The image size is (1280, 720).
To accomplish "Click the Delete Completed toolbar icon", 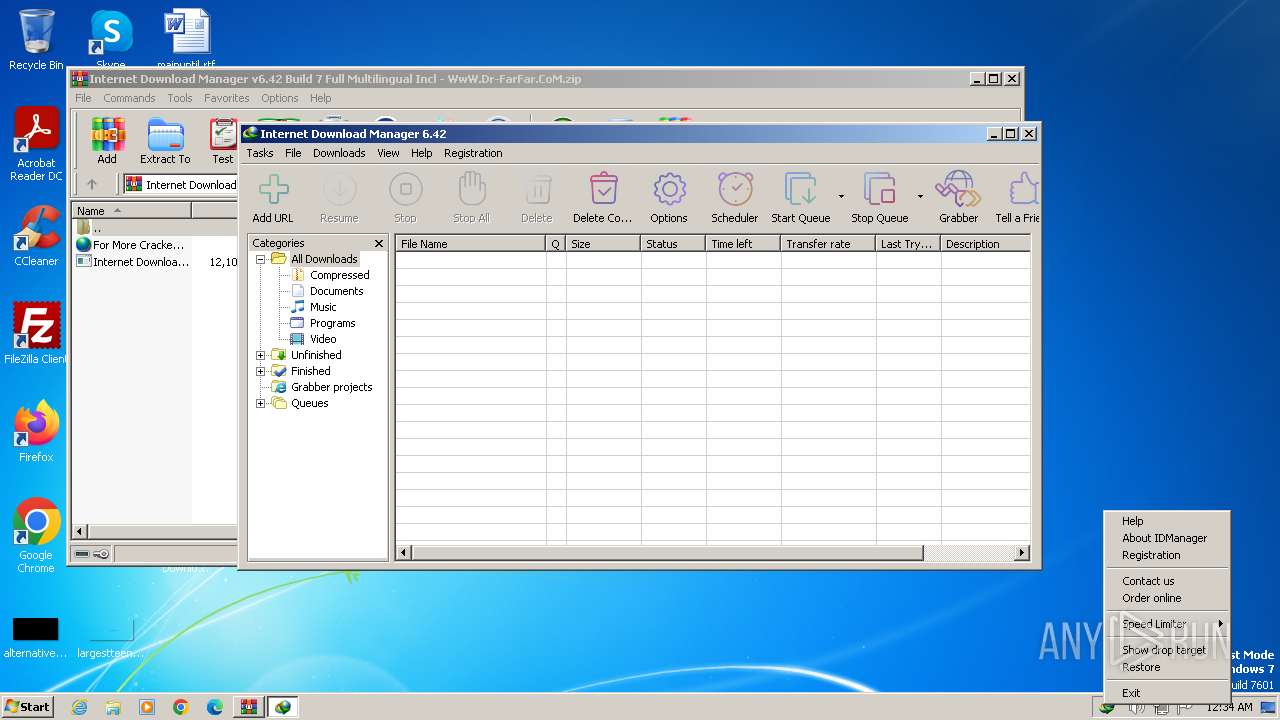I will click(603, 189).
